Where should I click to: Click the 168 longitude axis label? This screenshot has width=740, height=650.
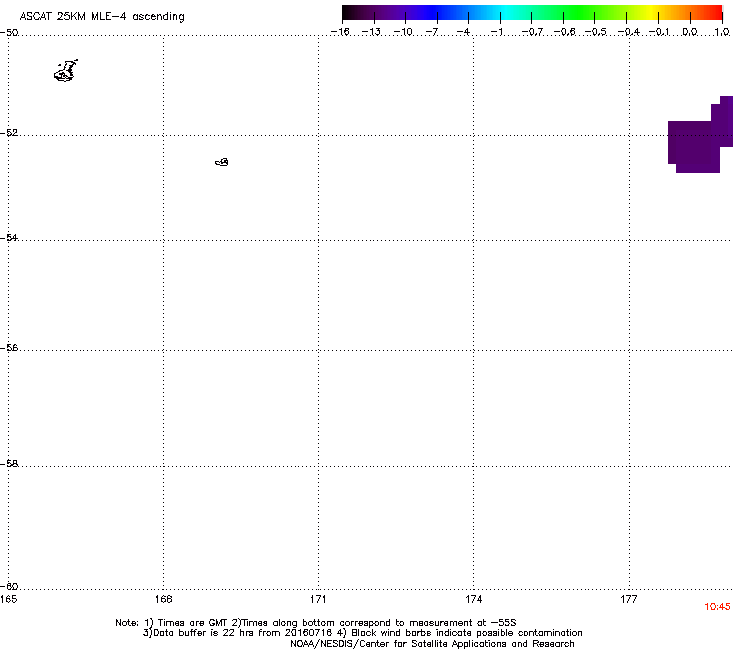click(163, 599)
